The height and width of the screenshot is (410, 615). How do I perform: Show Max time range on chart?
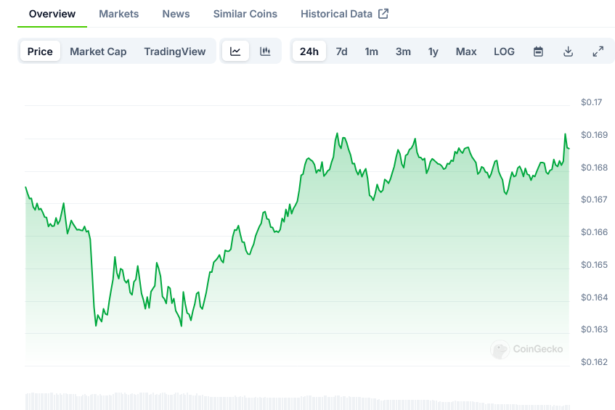[x=466, y=51]
